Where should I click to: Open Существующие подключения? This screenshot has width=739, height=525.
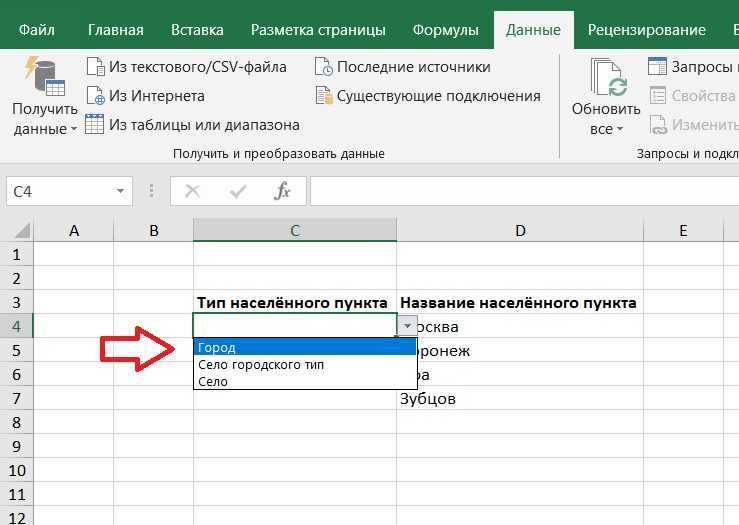[438, 96]
